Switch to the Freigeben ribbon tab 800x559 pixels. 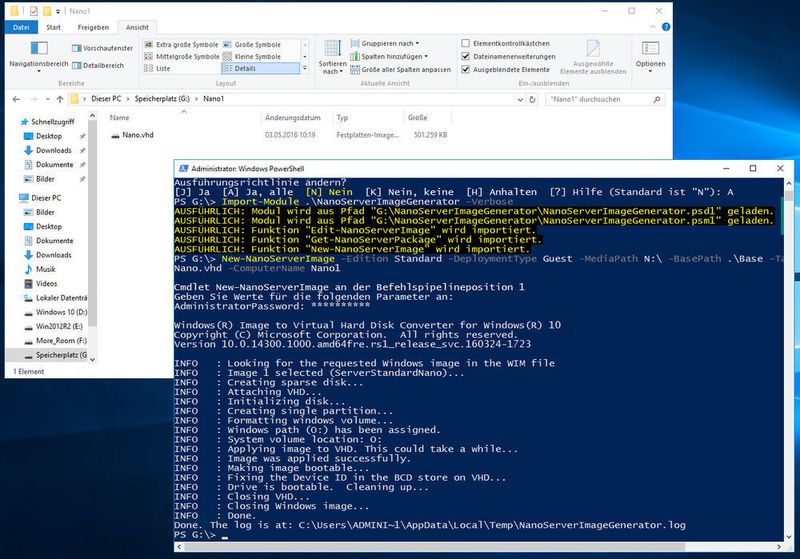[93, 27]
